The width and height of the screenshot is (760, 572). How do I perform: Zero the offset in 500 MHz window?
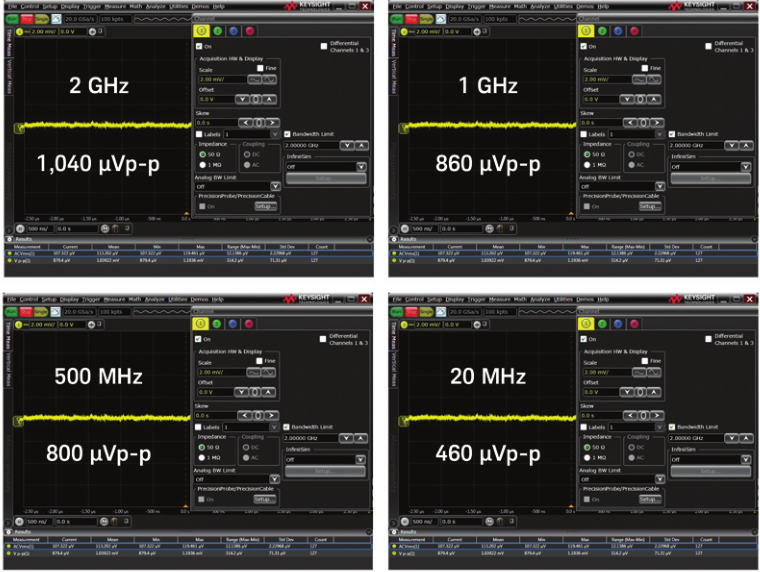click(x=255, y=392)
